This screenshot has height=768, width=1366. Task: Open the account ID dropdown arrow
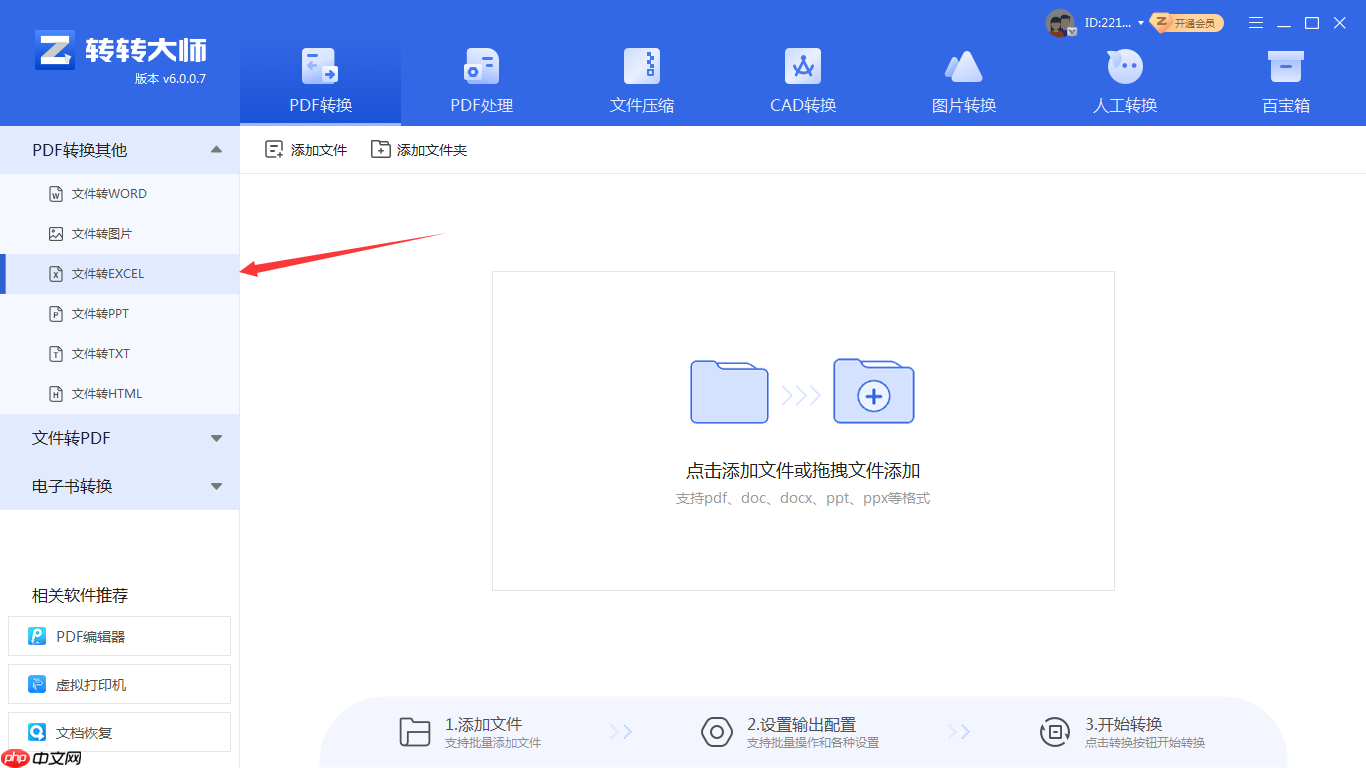click(1141, 23)
